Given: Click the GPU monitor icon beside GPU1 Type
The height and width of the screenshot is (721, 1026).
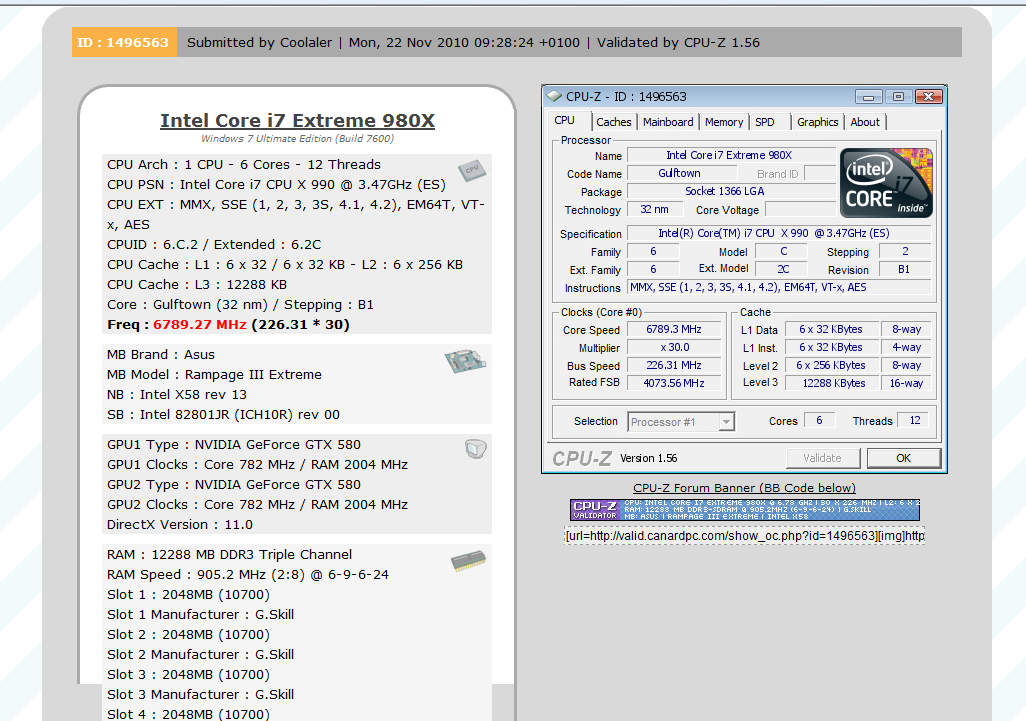Looking at the screenshot, I should (x=476, y=449).
